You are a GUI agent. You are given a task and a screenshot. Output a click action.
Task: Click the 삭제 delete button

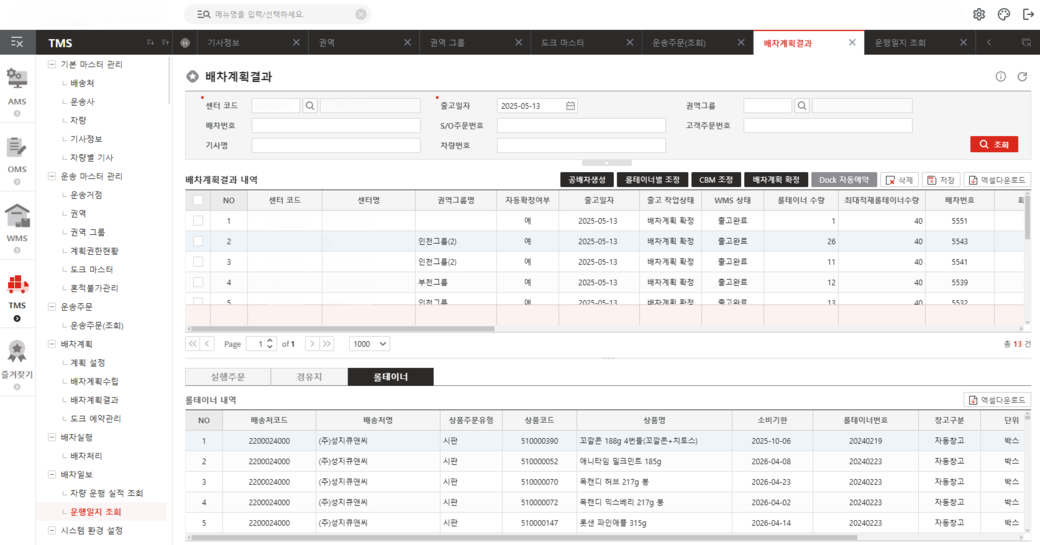[899, 180]
